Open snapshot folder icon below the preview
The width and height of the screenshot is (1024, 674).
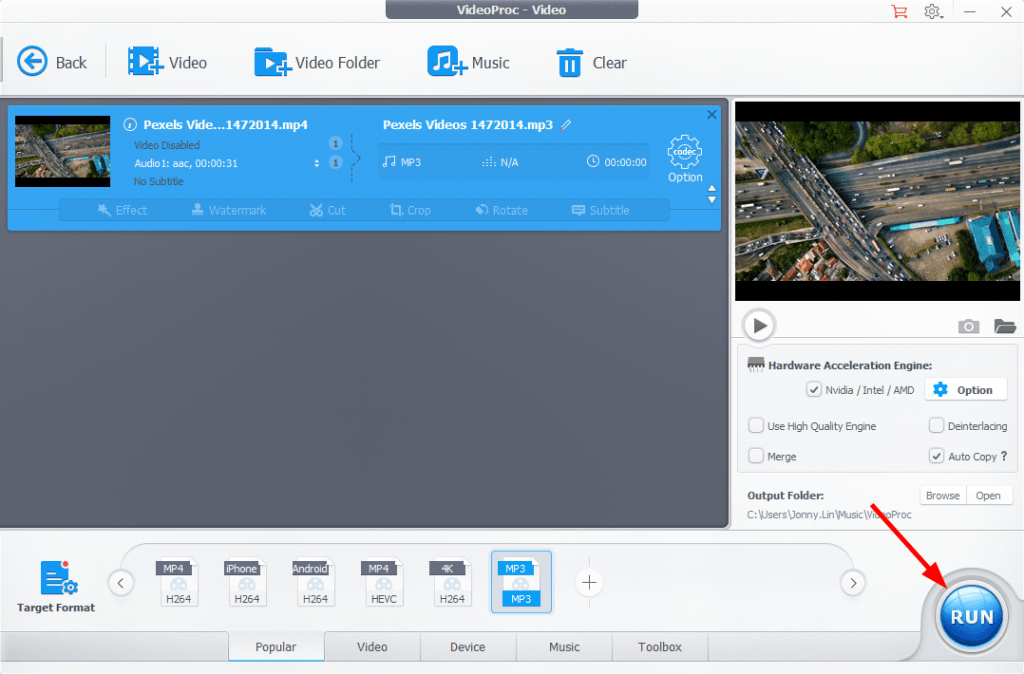[1004, 326]
